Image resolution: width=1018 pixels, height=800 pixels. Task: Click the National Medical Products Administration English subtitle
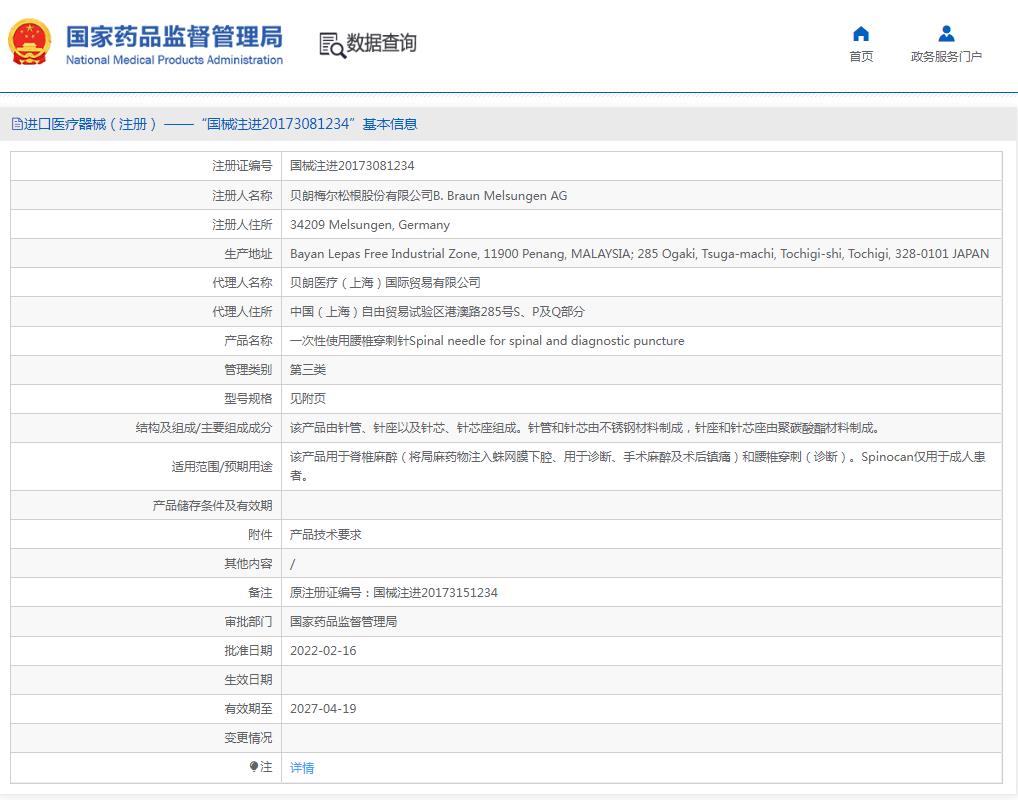[x=174, y=60]
